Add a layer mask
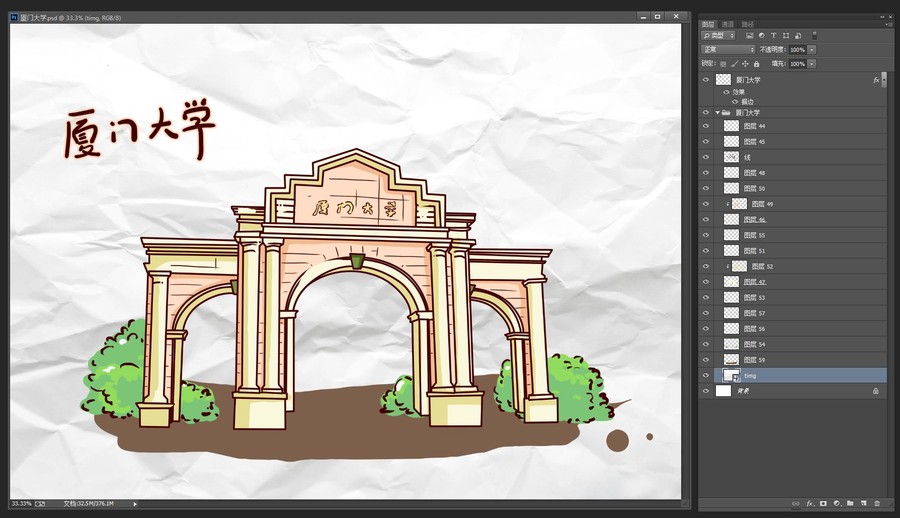This screenshot has width=900, height=518. [823, 504]
